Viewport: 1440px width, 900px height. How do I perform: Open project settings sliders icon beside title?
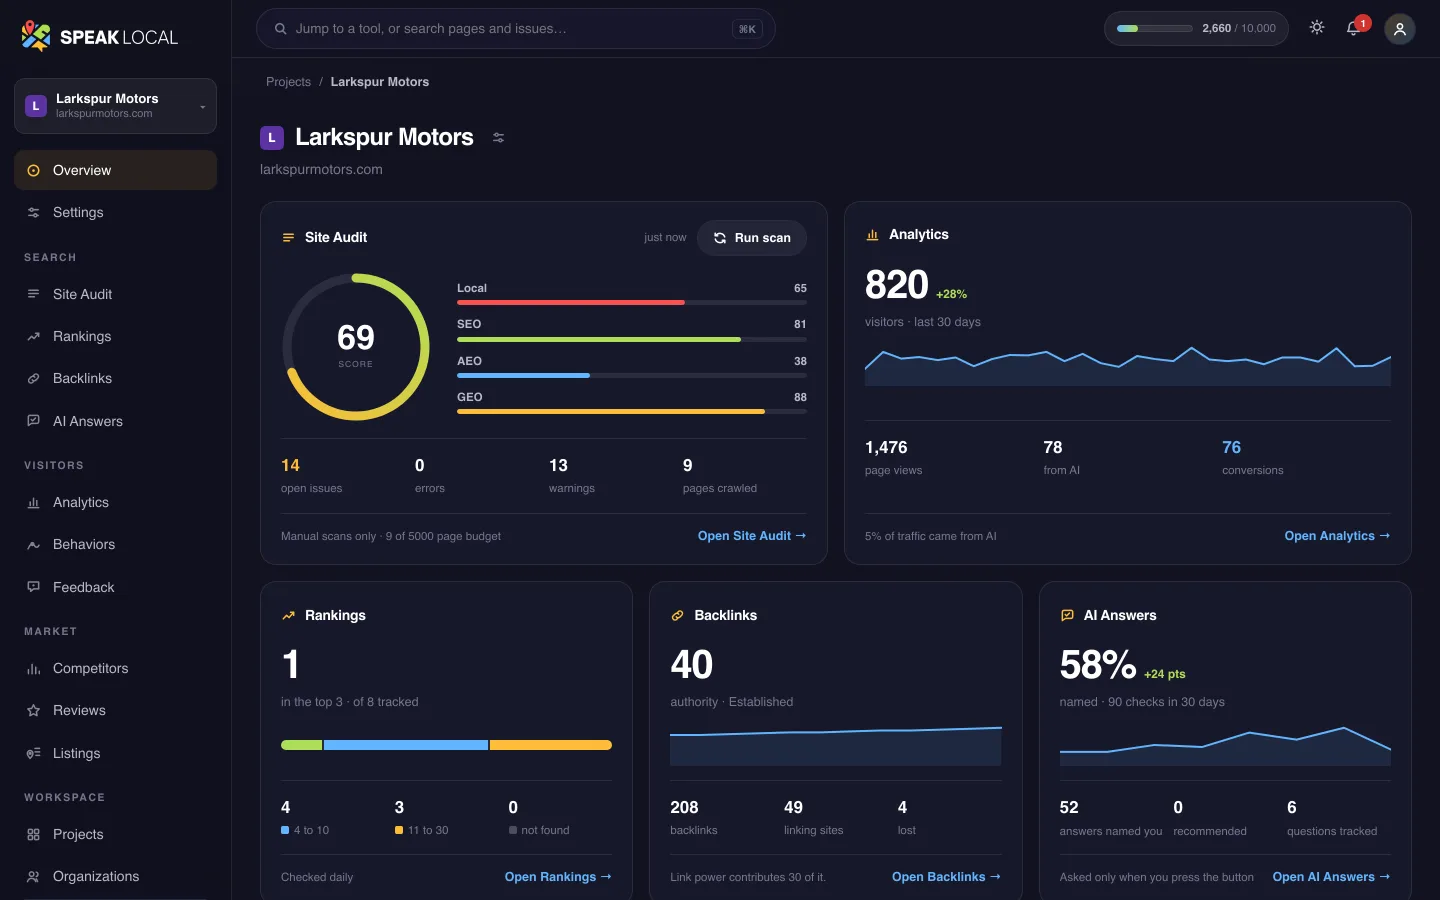click(498, 138)
